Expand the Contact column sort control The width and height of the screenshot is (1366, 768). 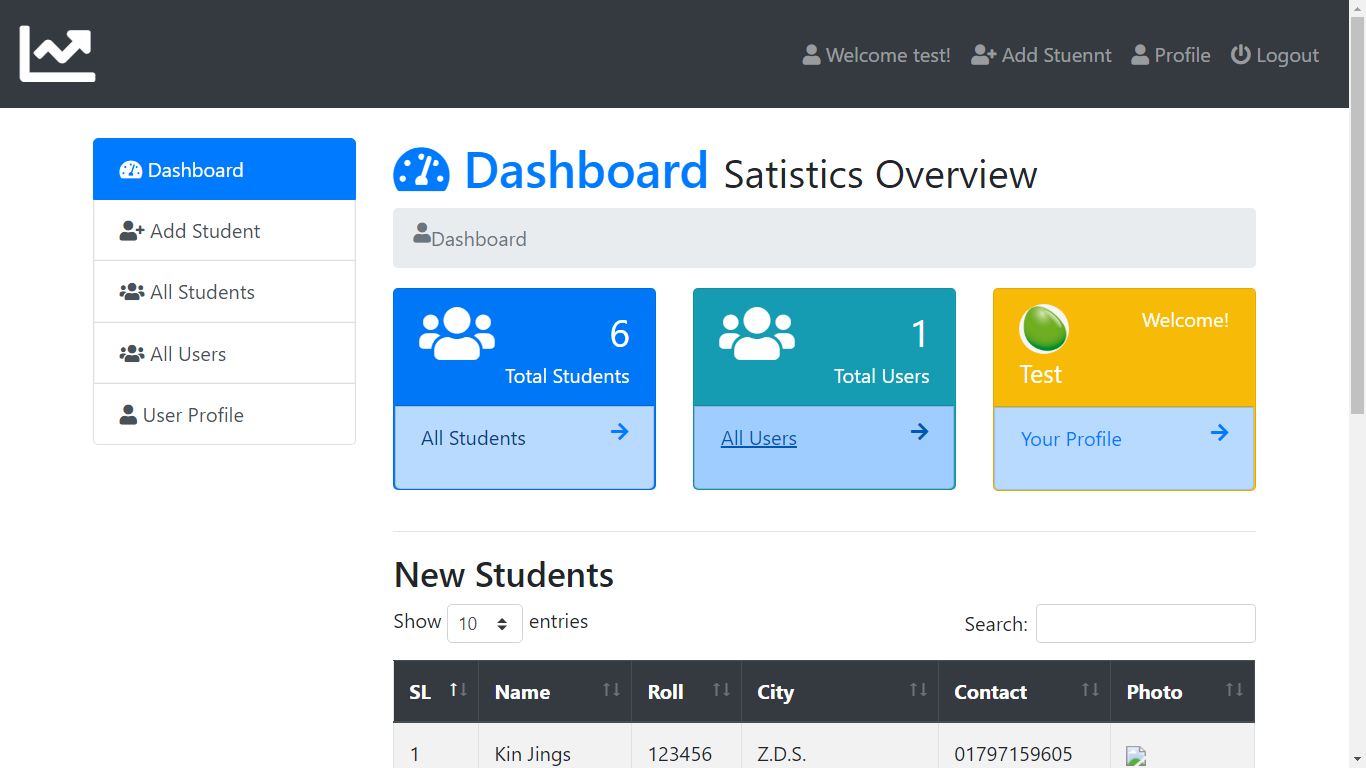tap(1090, 690)
